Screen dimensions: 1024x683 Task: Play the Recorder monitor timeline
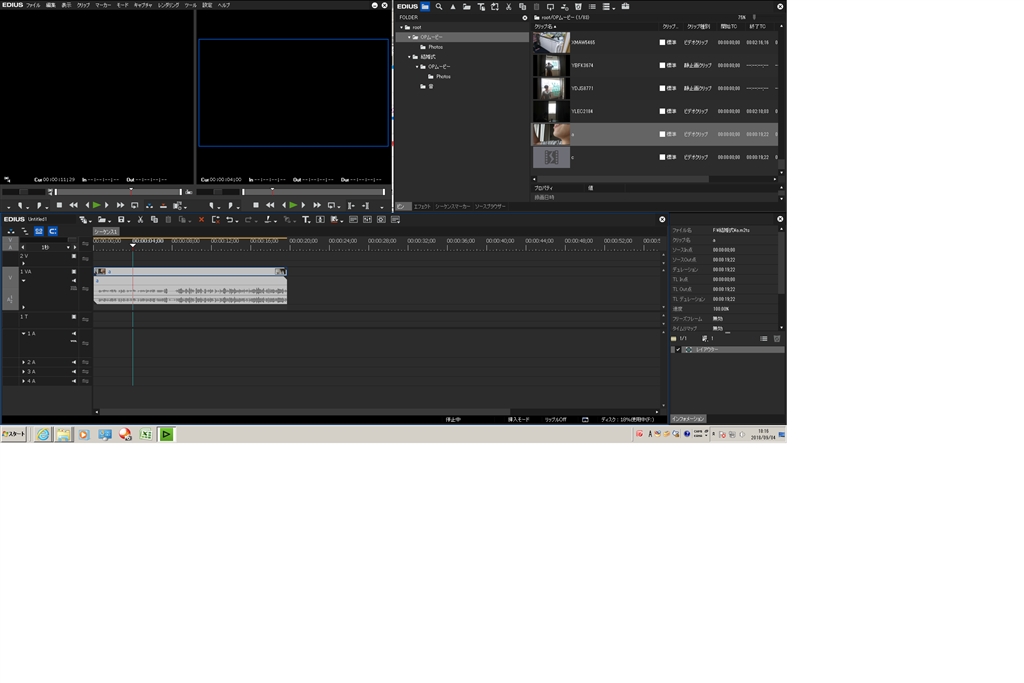[293, 205]
